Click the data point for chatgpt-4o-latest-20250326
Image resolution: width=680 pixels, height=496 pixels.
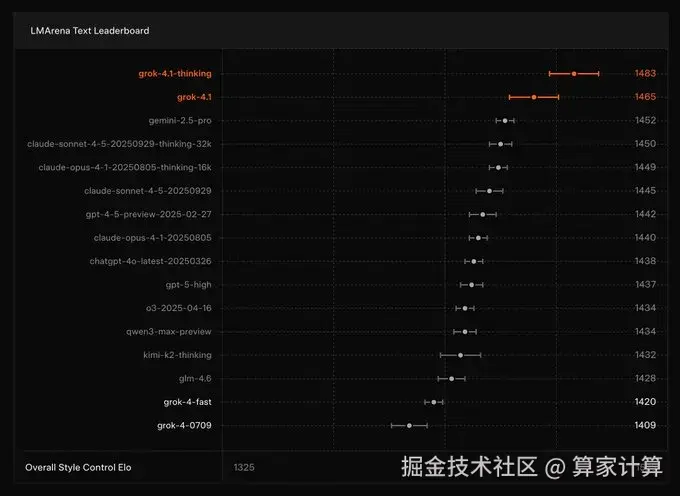pyautogui.click(x=474, y=261)
